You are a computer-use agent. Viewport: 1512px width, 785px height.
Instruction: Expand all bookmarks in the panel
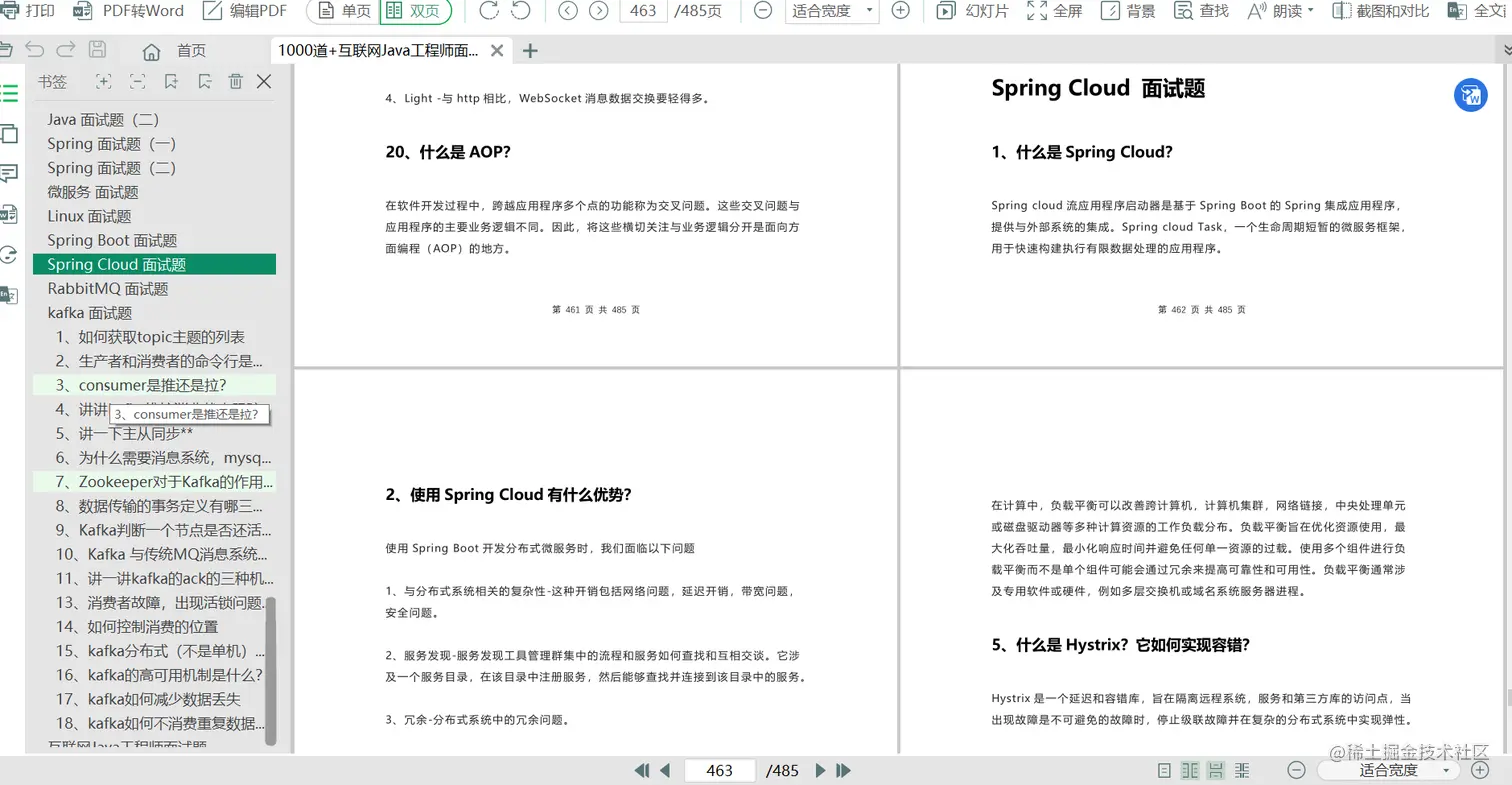103,82
